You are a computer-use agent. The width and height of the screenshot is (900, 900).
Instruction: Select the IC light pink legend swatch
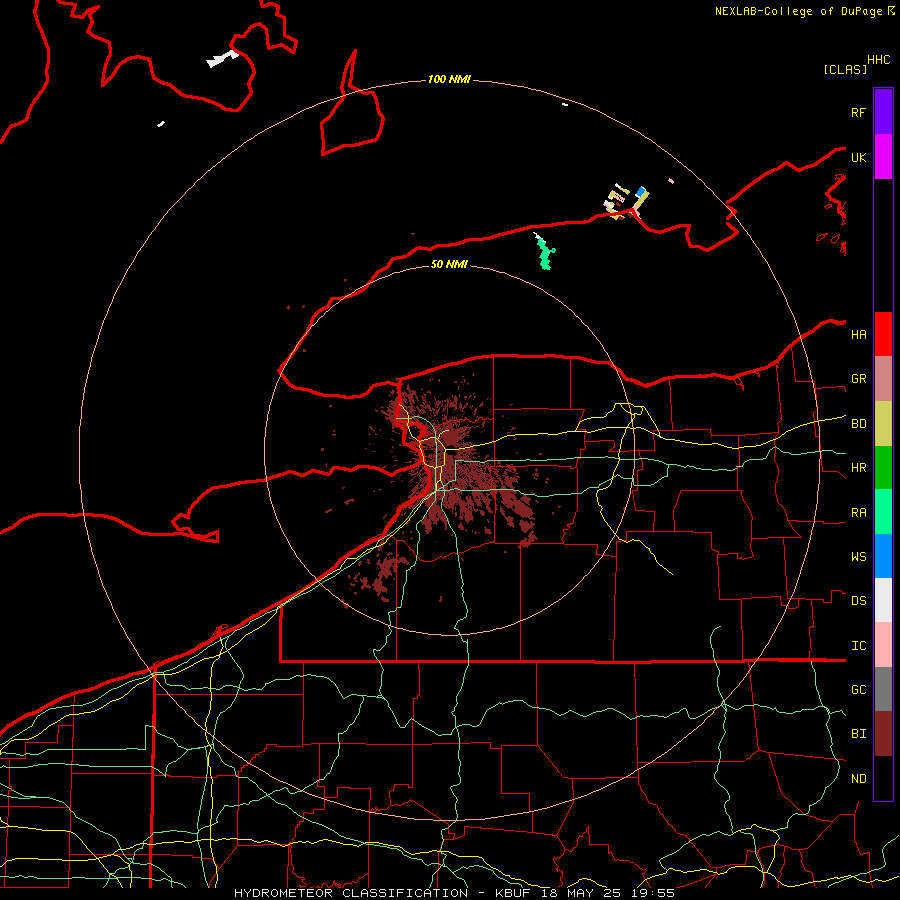[x=883, y=645]
